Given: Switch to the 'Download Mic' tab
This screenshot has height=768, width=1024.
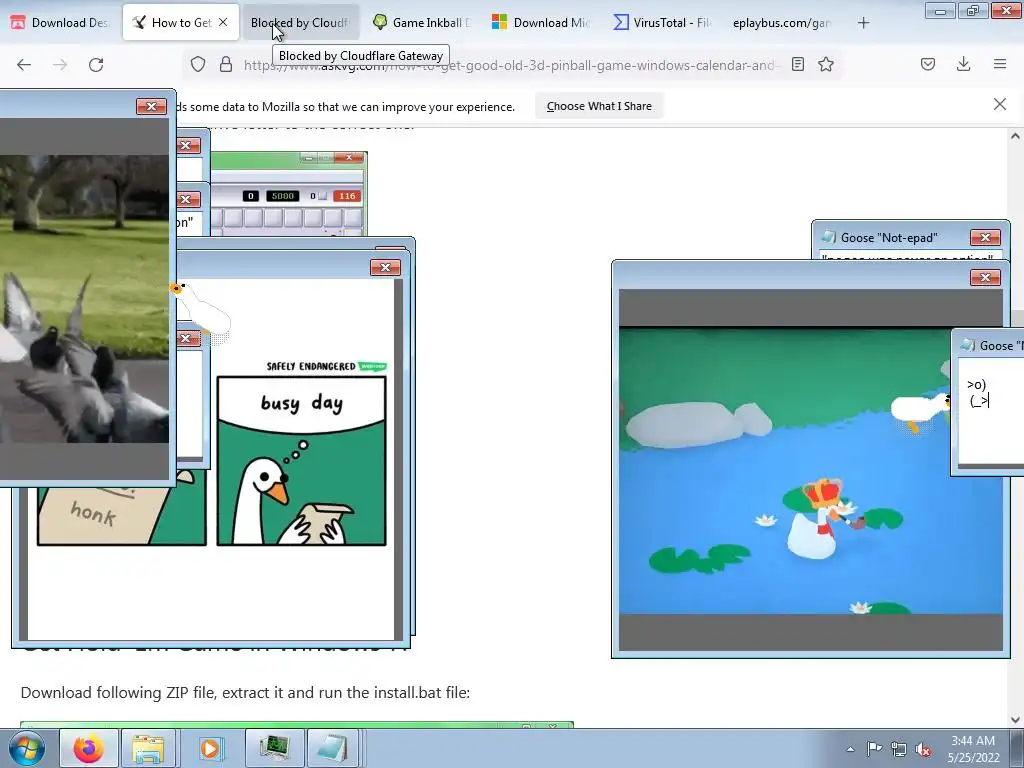Looking at the screenshot, I should 541,23.
